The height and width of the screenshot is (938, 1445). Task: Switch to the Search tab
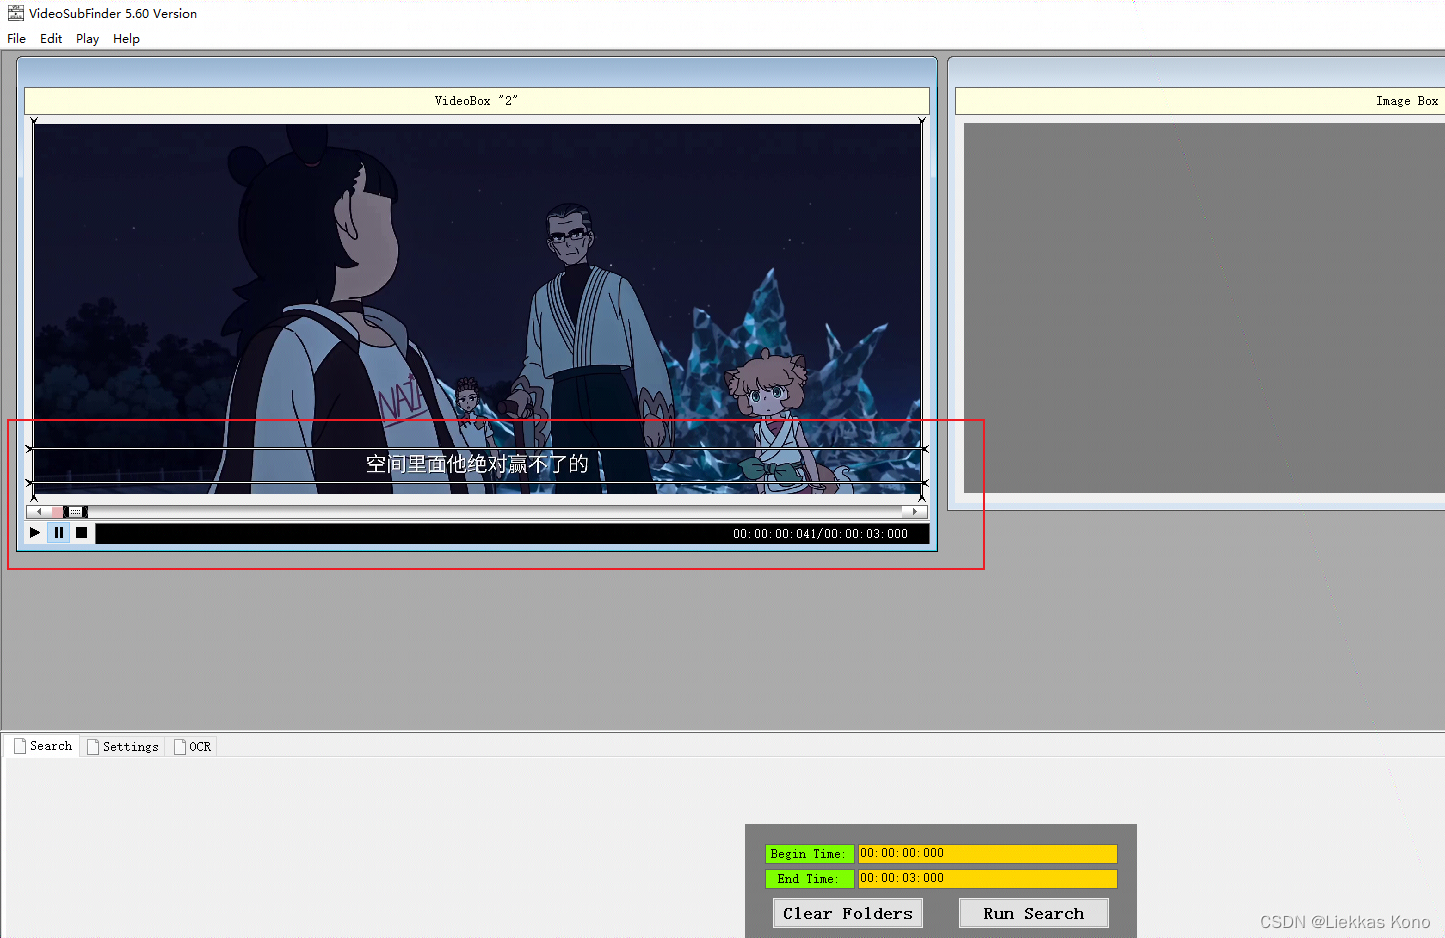click(x=42, y=746)
